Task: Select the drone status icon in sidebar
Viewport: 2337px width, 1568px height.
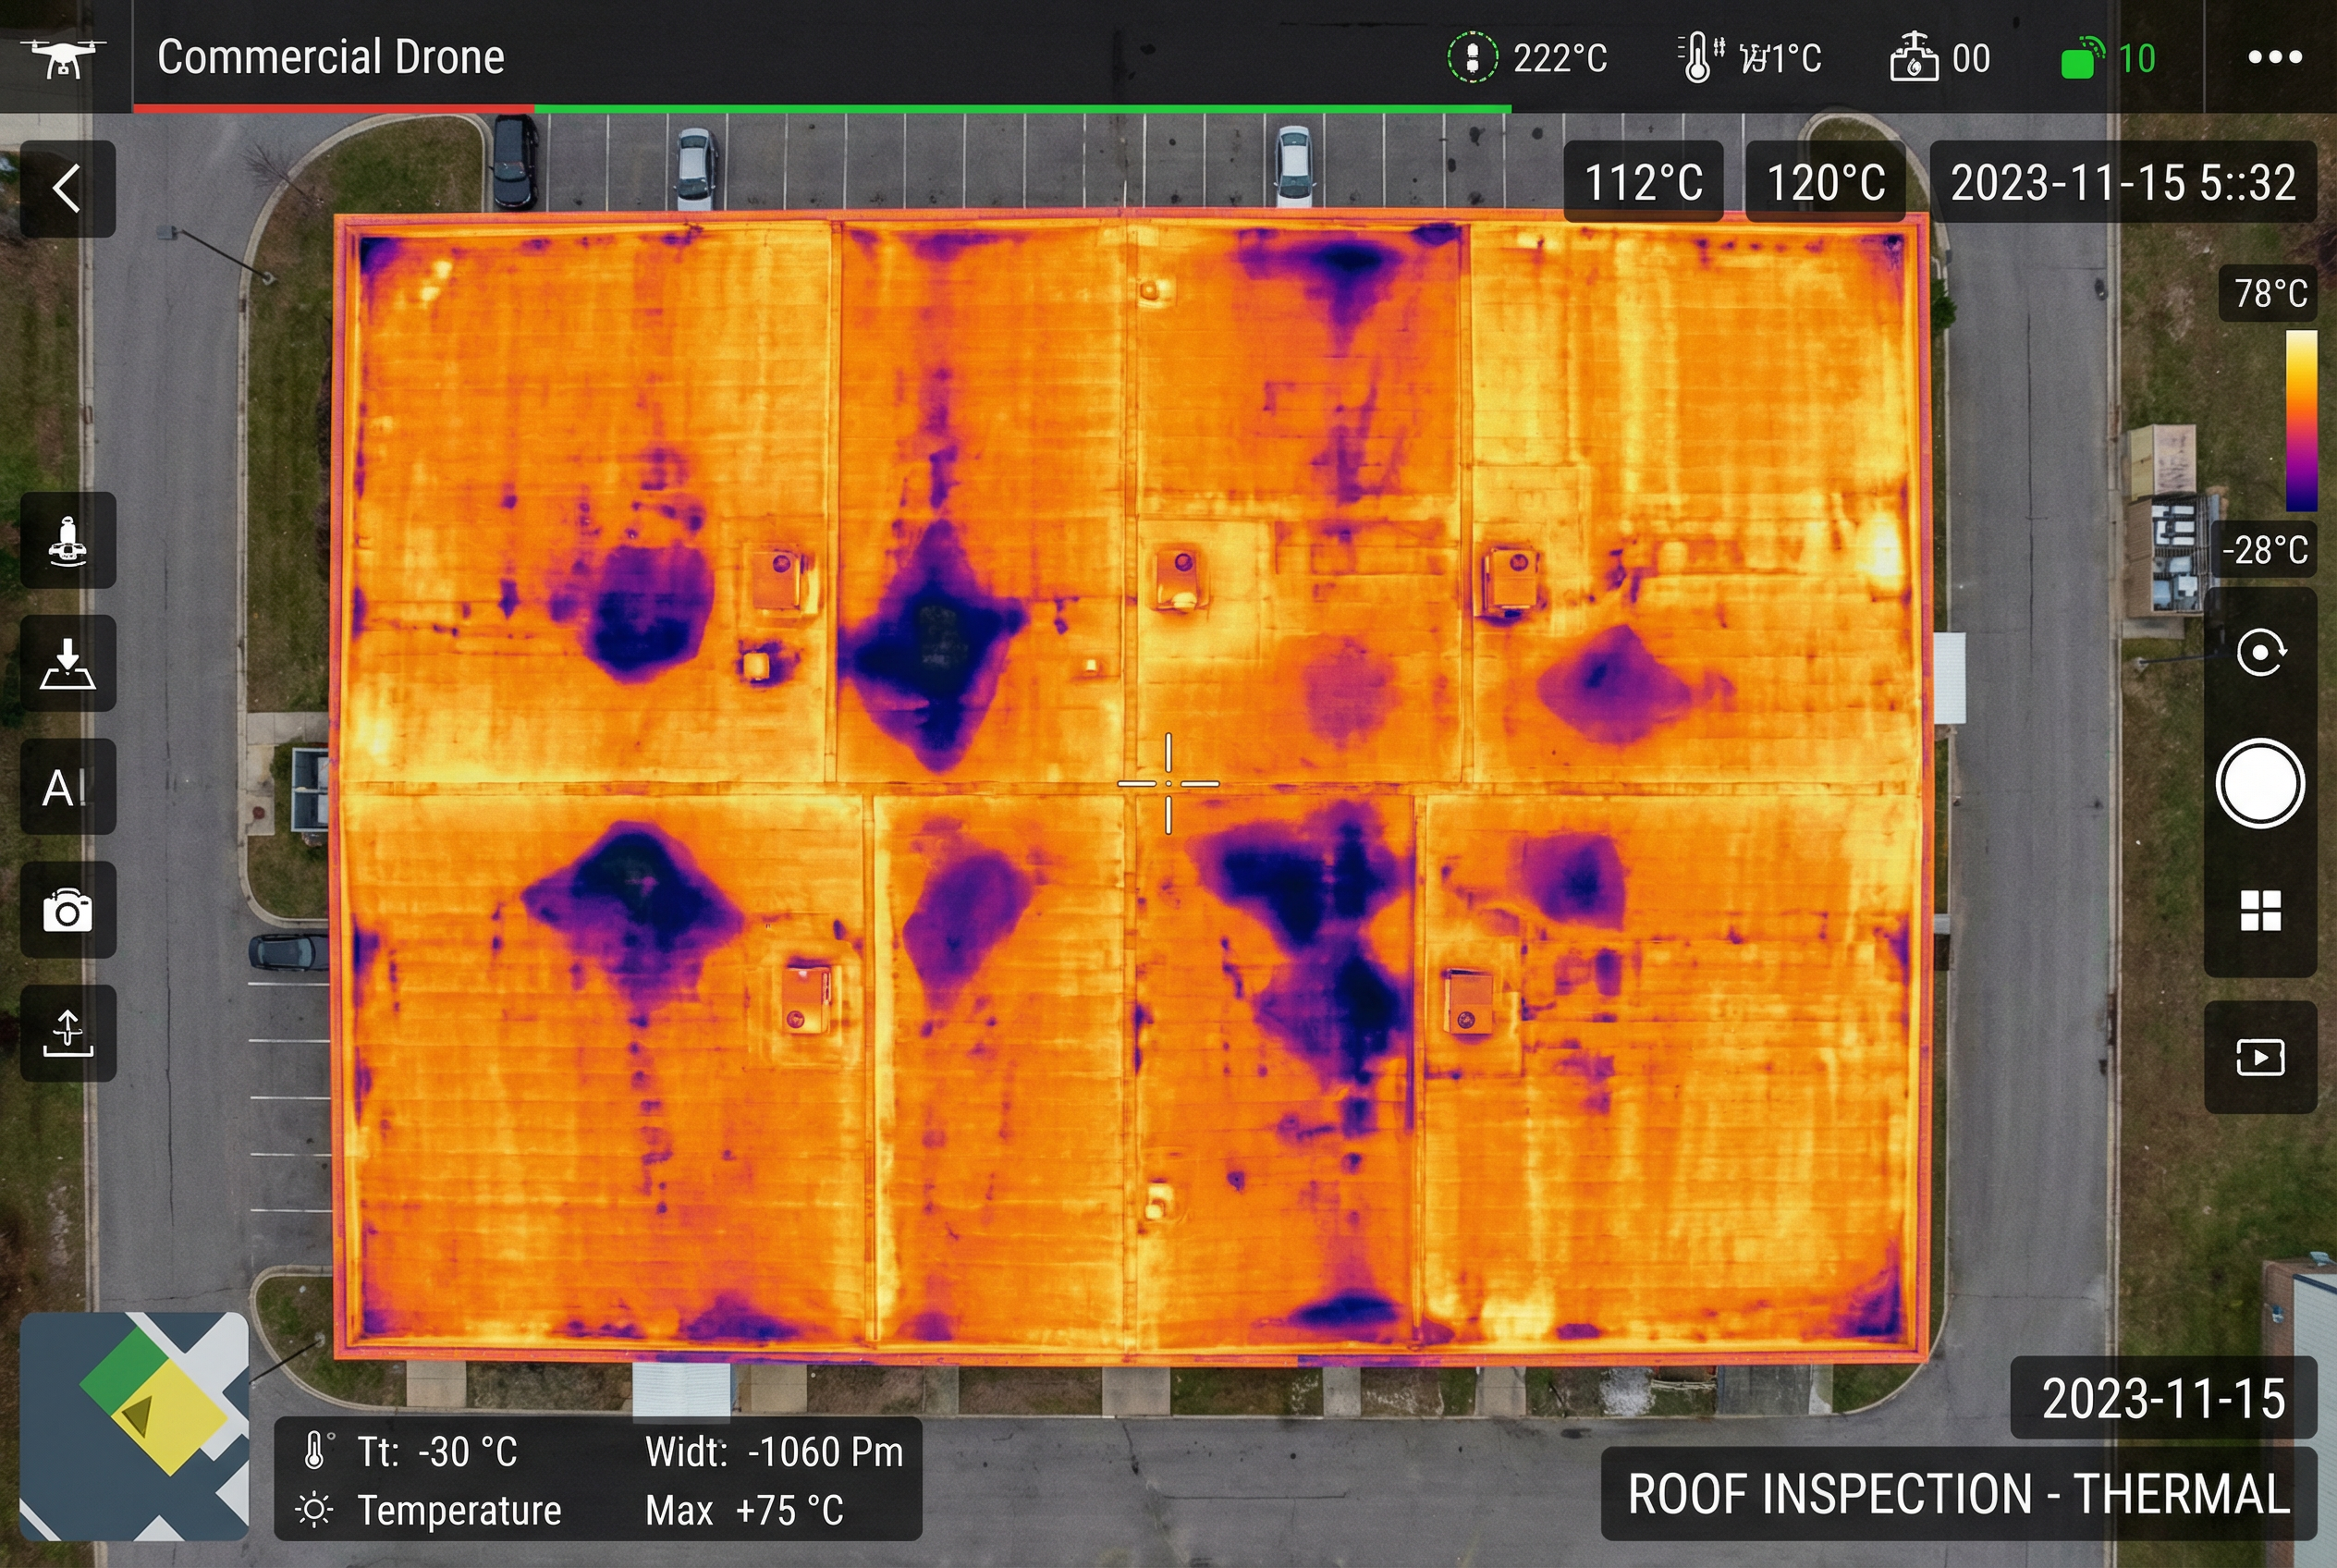Action: 67,541
